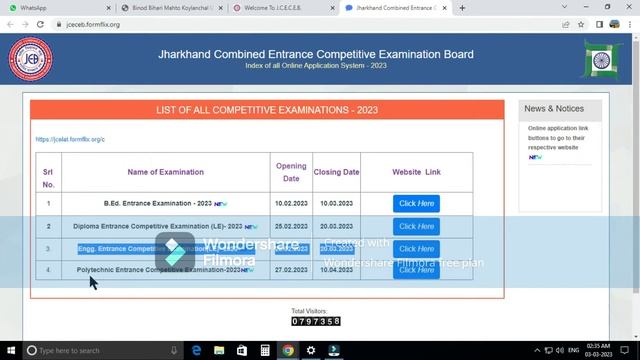The image size is (640, 360).
Task: Open the volume tray icon
Action: click(x=560, y=351)
